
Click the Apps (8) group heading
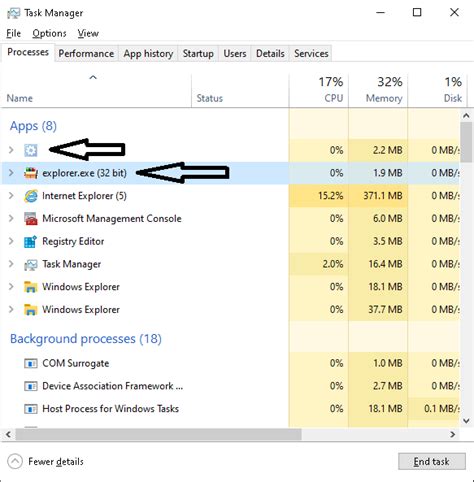coord(33,126)
